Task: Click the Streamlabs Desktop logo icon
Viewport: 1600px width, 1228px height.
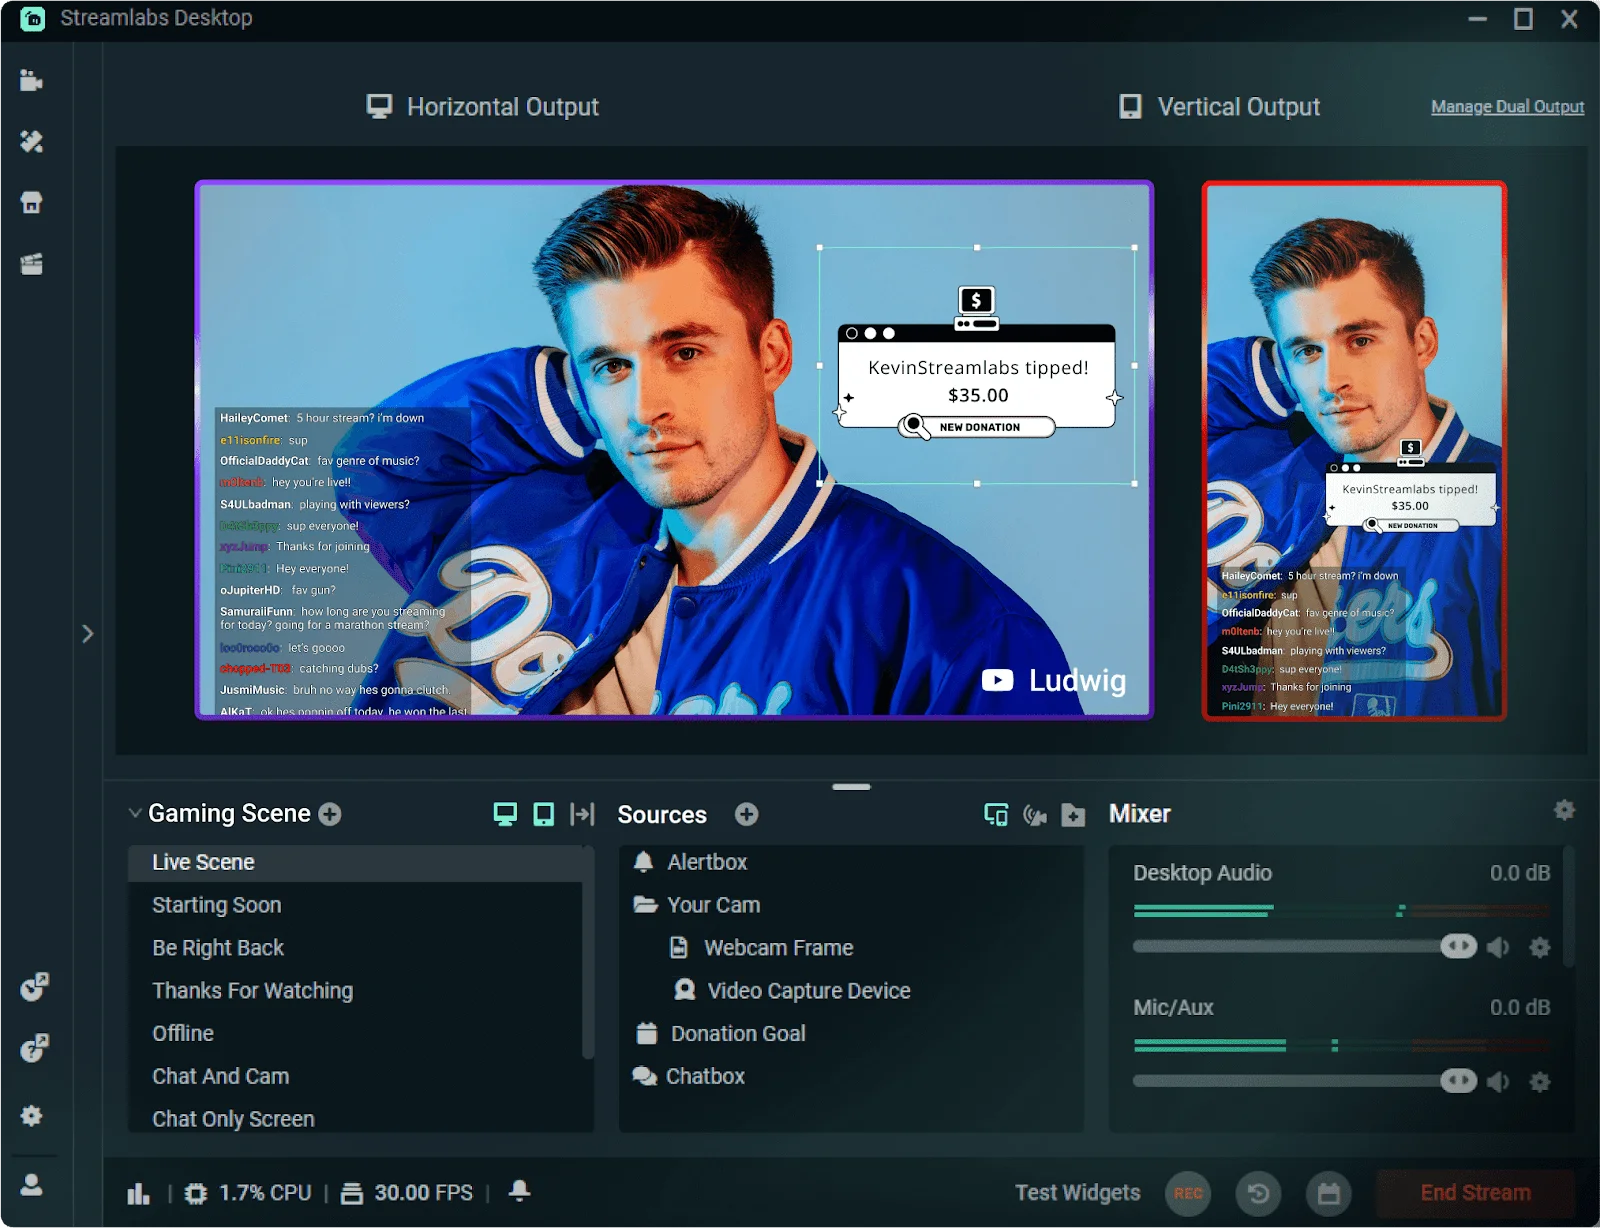Action: point(32,18)
